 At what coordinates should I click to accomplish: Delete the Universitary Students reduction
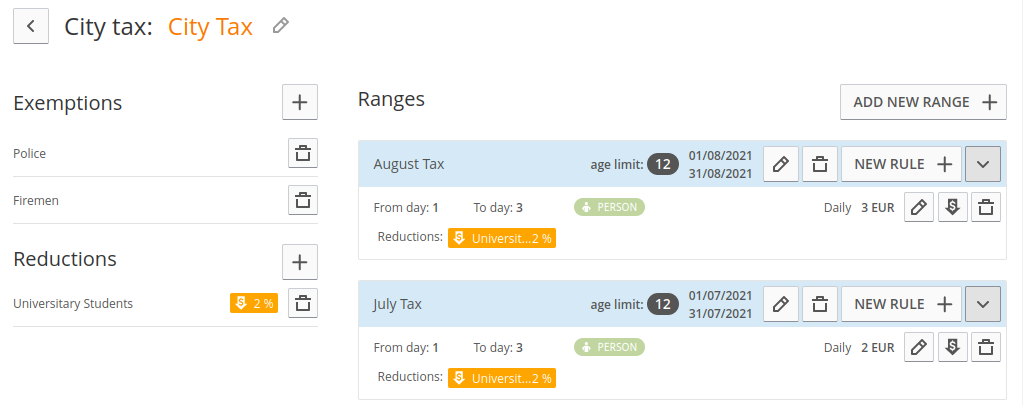303,303
